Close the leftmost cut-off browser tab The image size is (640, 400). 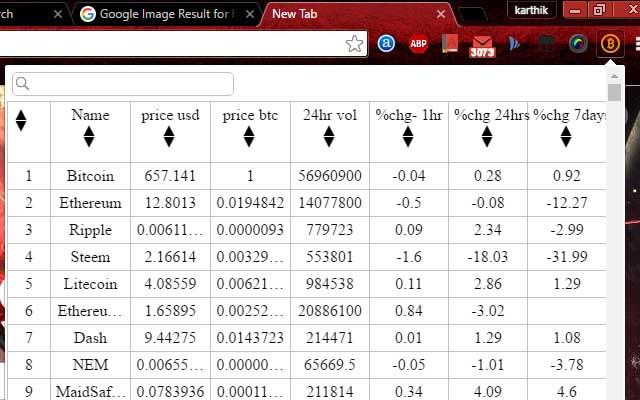point(58,14)
